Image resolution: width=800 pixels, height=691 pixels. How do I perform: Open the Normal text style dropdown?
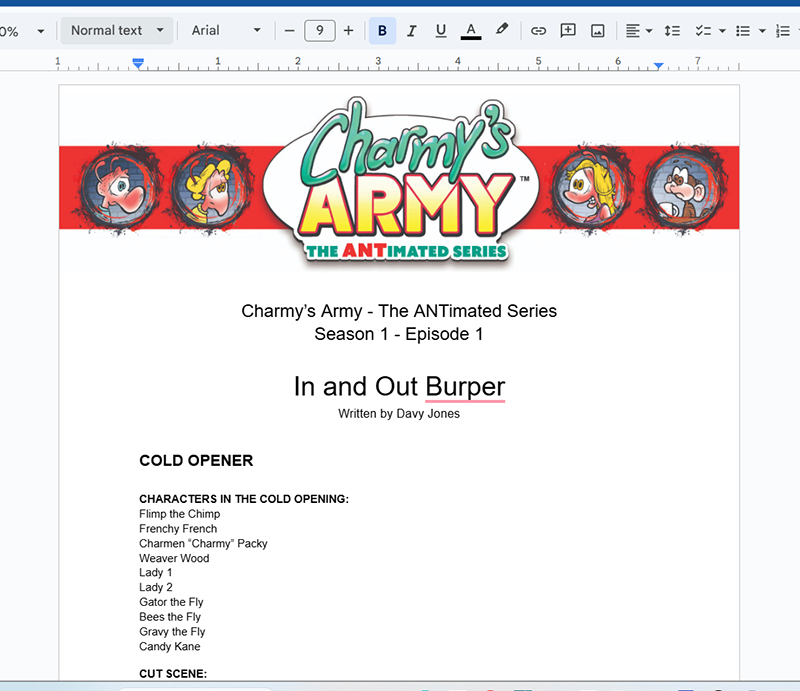click(117, 31)
